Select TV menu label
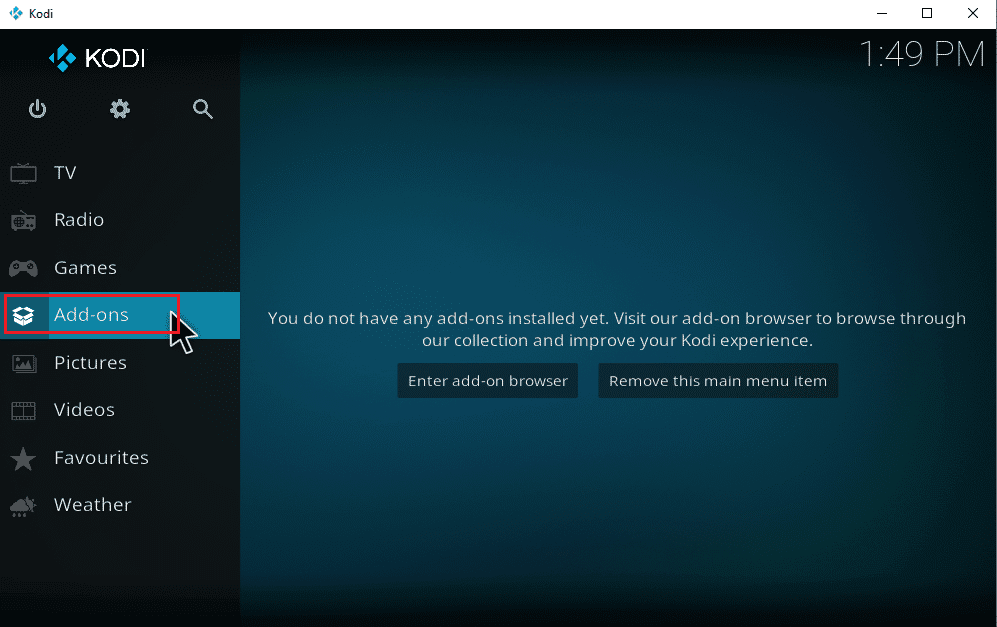The height and width of the screenshot is (627, 997). click(x=65, y=173)
